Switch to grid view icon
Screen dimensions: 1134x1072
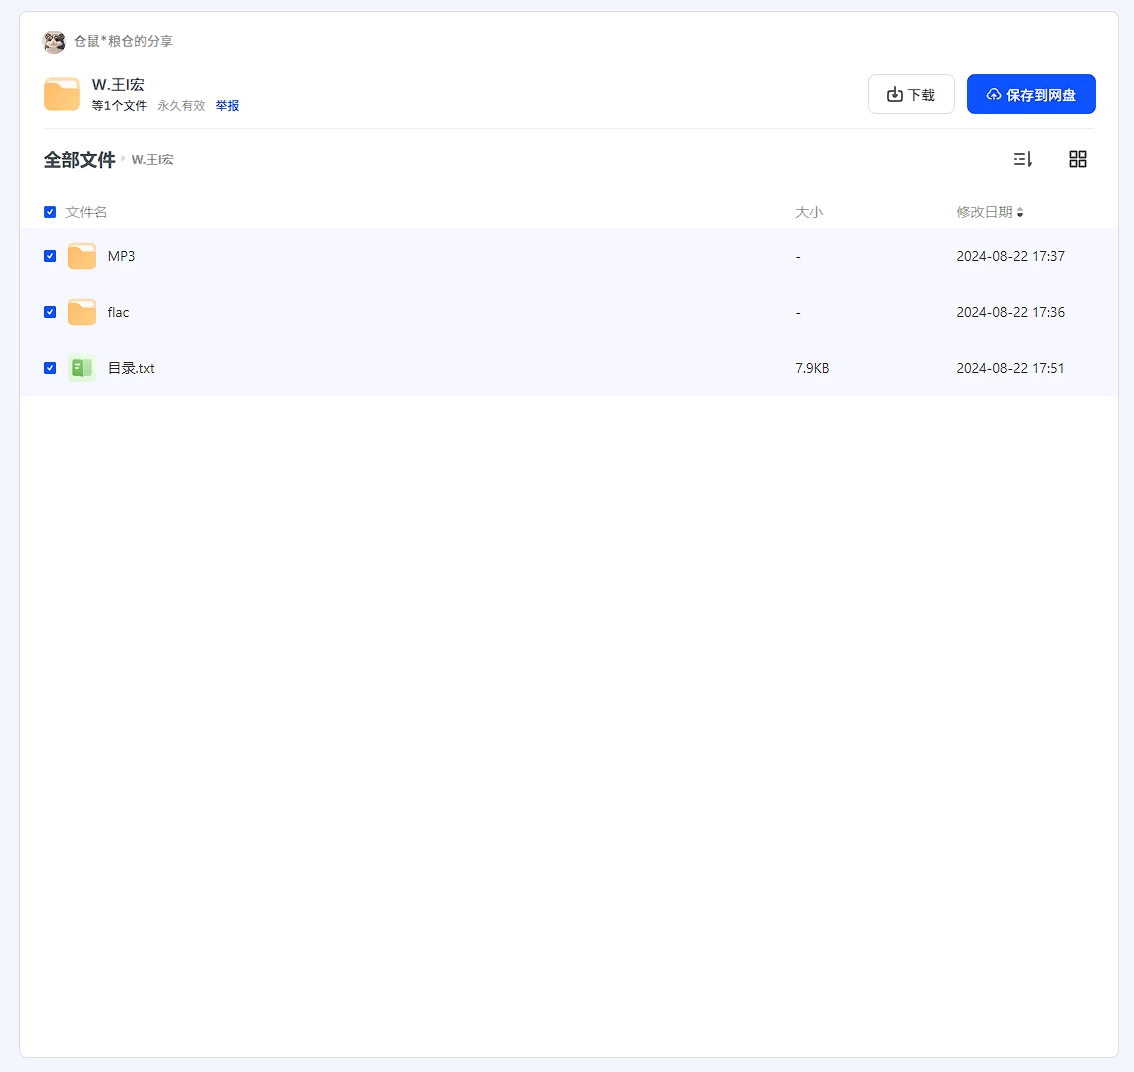click(1077, 159)
